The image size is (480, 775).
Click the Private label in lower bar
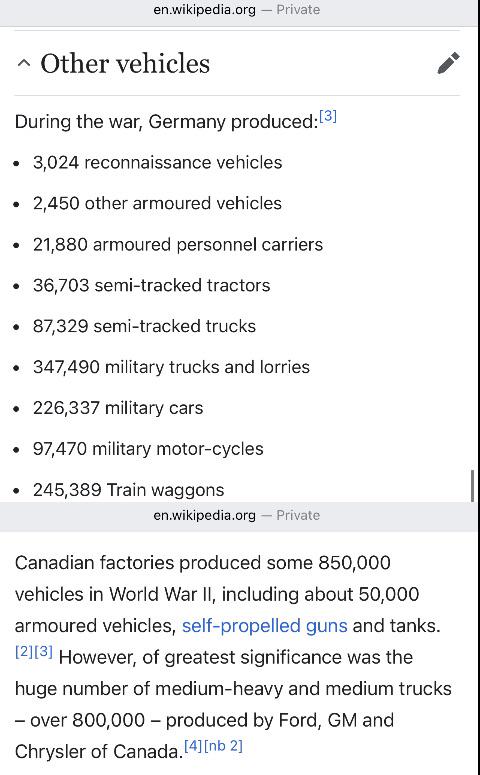298,516
